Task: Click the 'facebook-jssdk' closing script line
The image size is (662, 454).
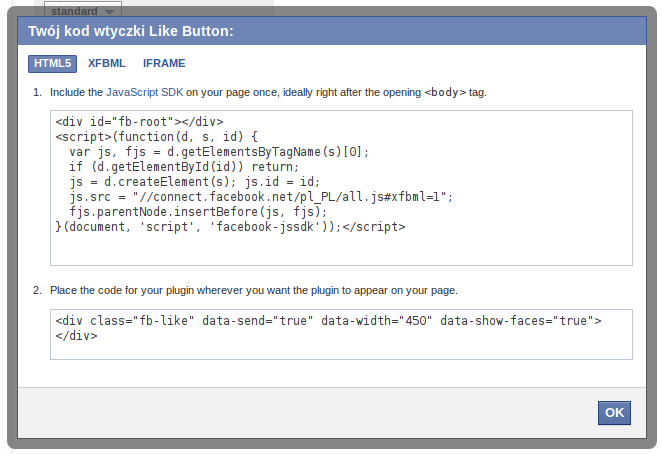Action: coord(230,227)
